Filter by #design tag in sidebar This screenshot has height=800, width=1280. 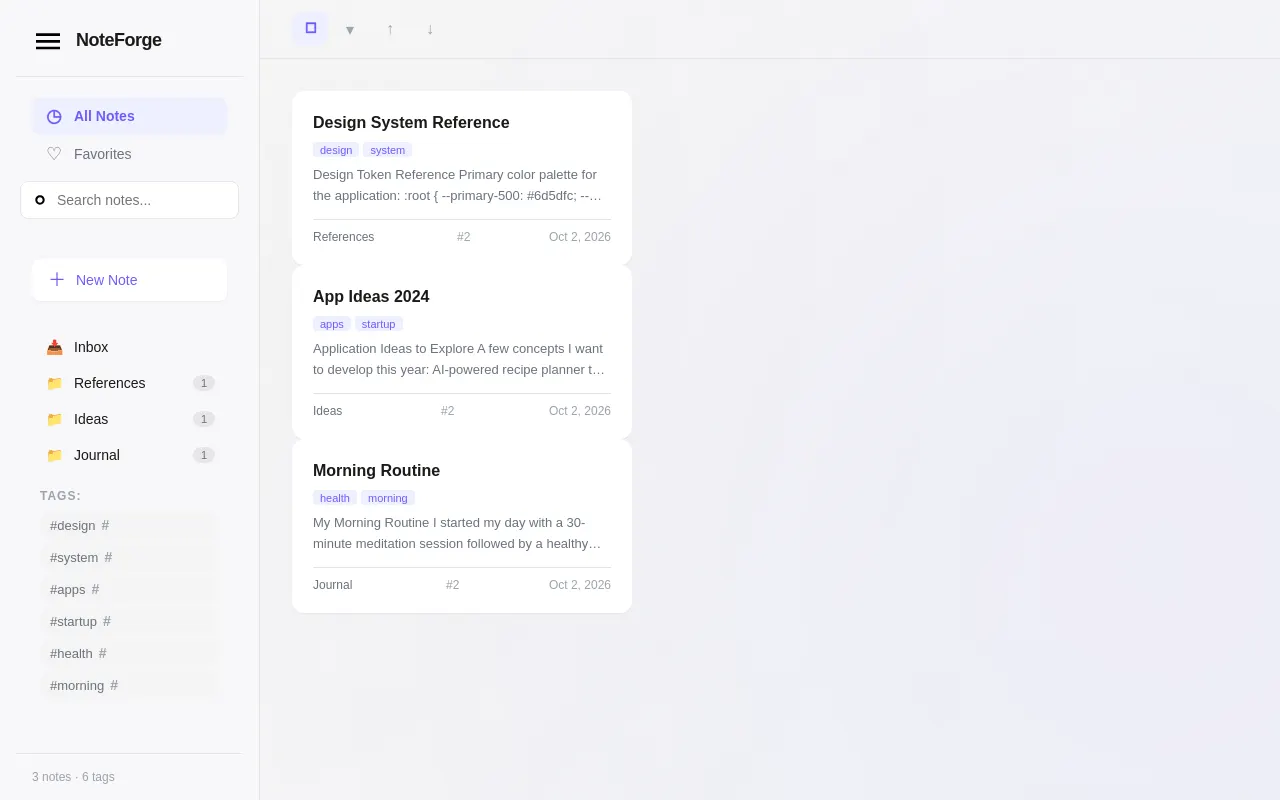(x=128, y=525)
